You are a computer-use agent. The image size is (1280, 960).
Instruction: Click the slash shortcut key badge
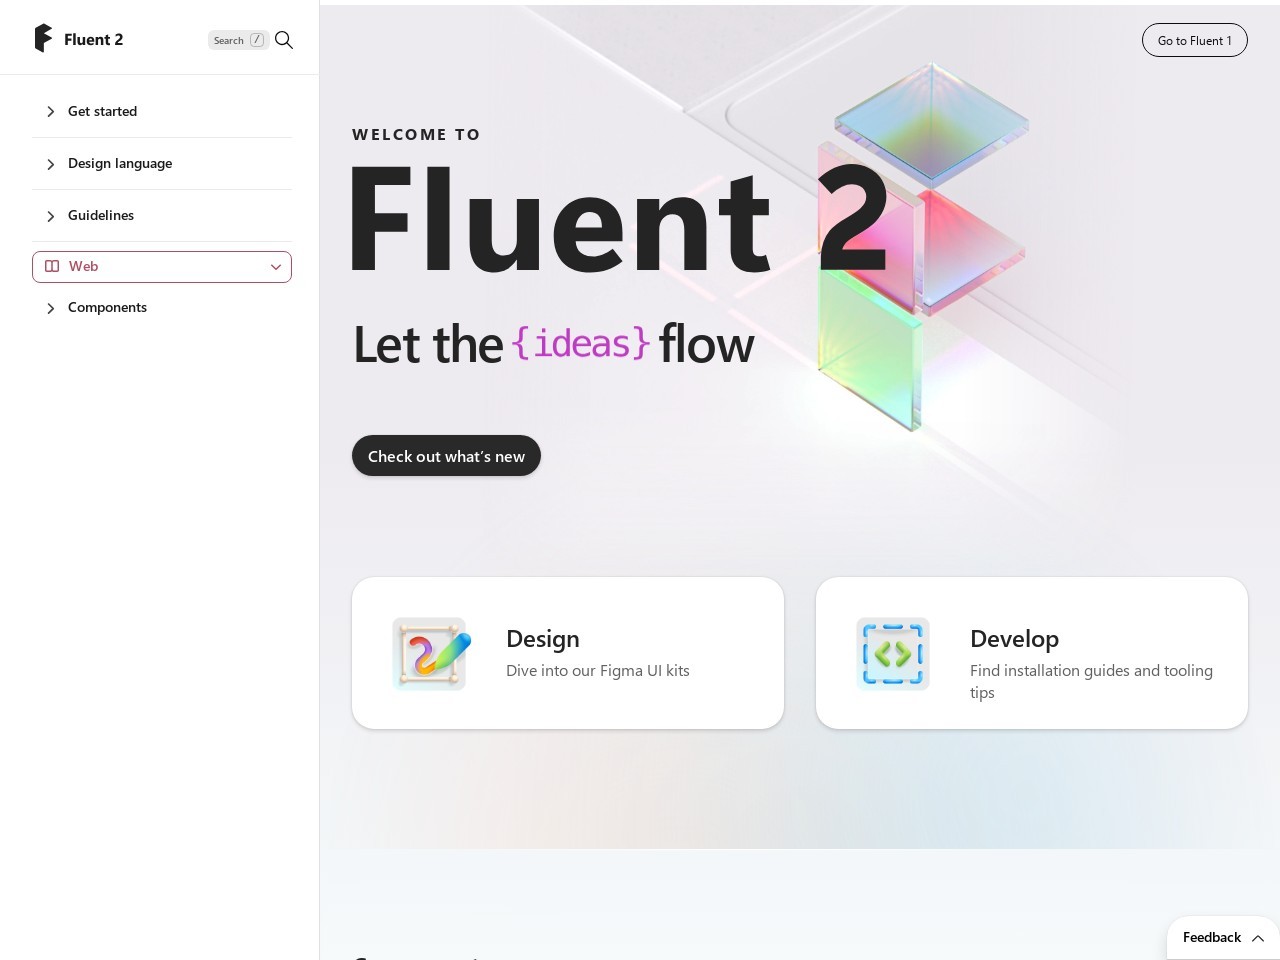tap(257, 40)
